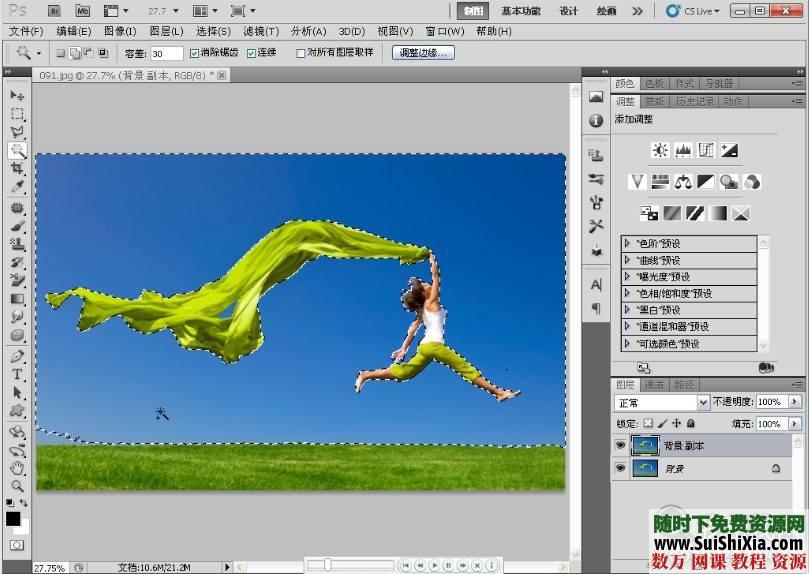
Task: Switch to the 历史记录 tab
Action: pos(692,101)
